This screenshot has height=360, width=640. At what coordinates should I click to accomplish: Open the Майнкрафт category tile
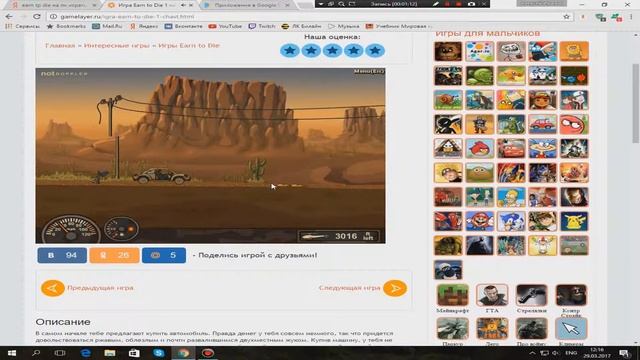point(453,296)
